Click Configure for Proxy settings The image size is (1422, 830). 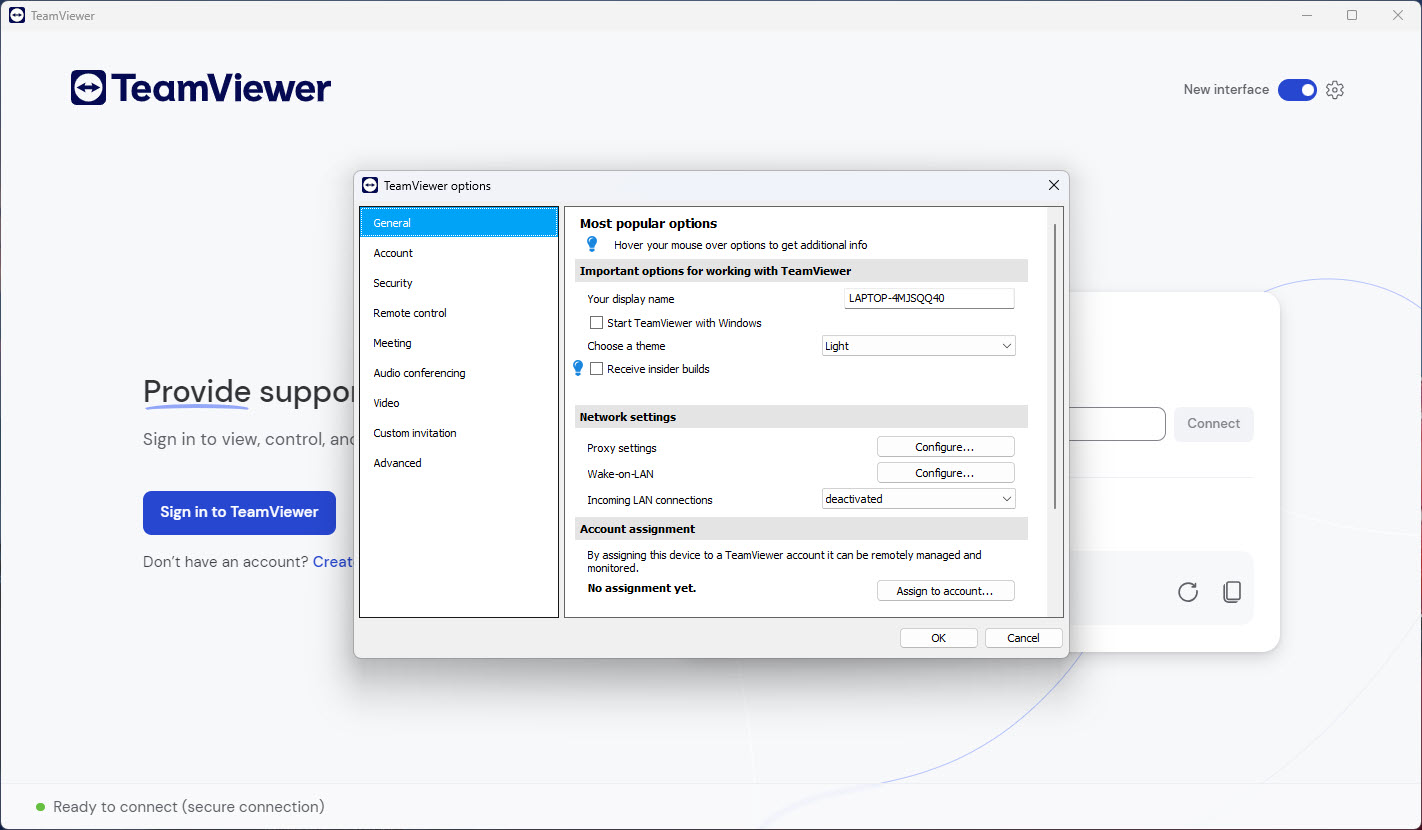pyautogui.click(x=945, y=447)
